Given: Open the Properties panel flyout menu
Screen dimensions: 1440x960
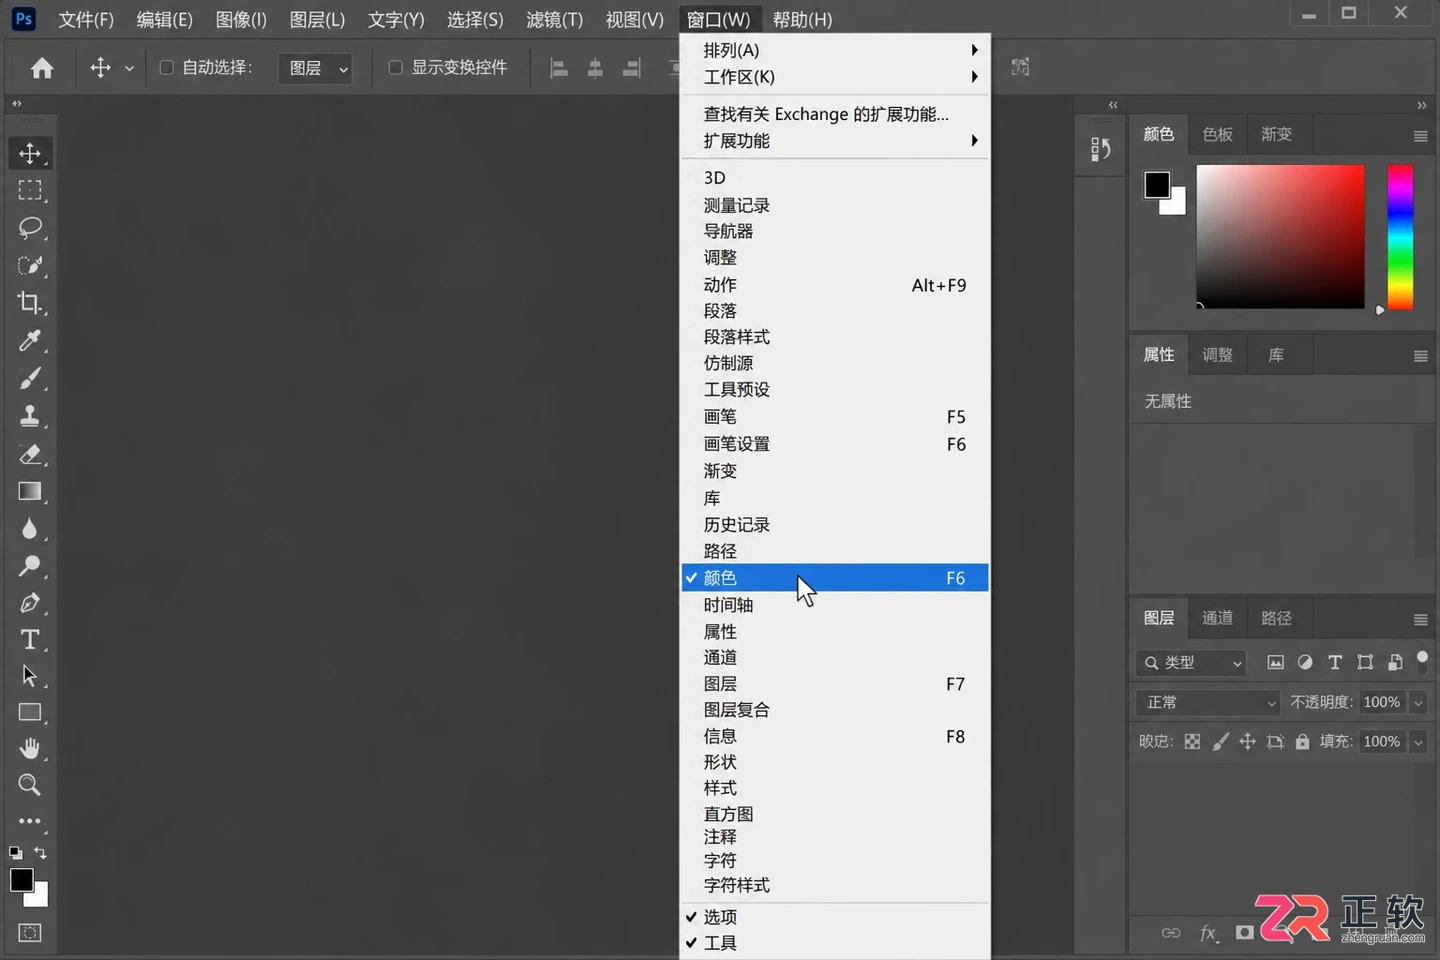Looking at the screenshot, I should [x=1420, y=356].
